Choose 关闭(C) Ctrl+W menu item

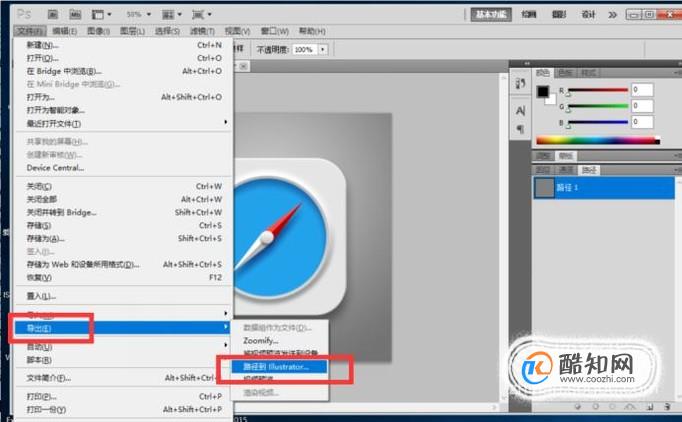click(124, 186)
